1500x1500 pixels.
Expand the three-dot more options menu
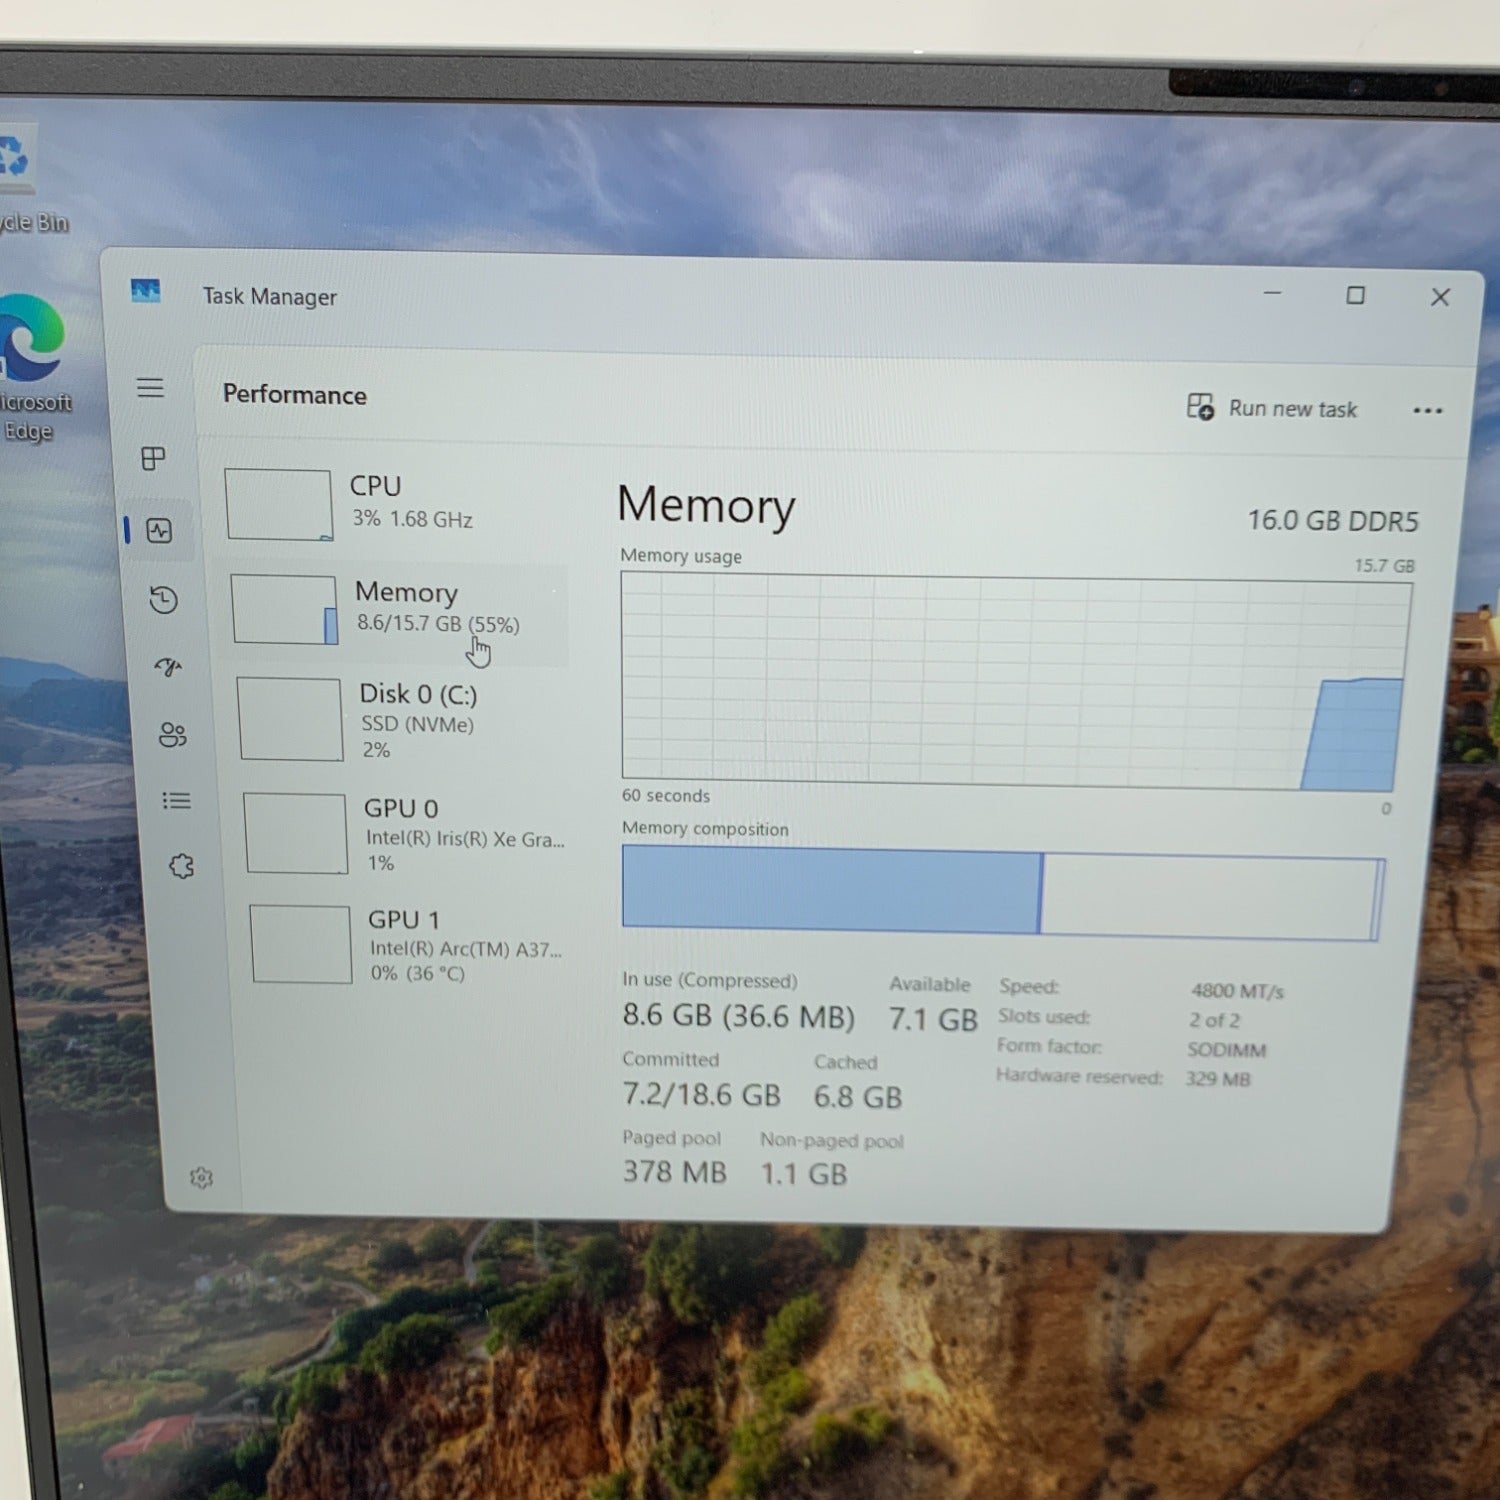pyautogui.click(x=1428, y=411)
